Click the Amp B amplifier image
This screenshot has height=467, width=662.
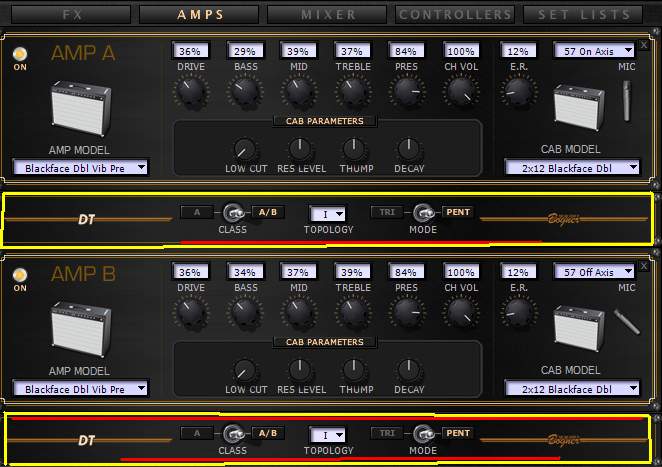coord(81,330)
